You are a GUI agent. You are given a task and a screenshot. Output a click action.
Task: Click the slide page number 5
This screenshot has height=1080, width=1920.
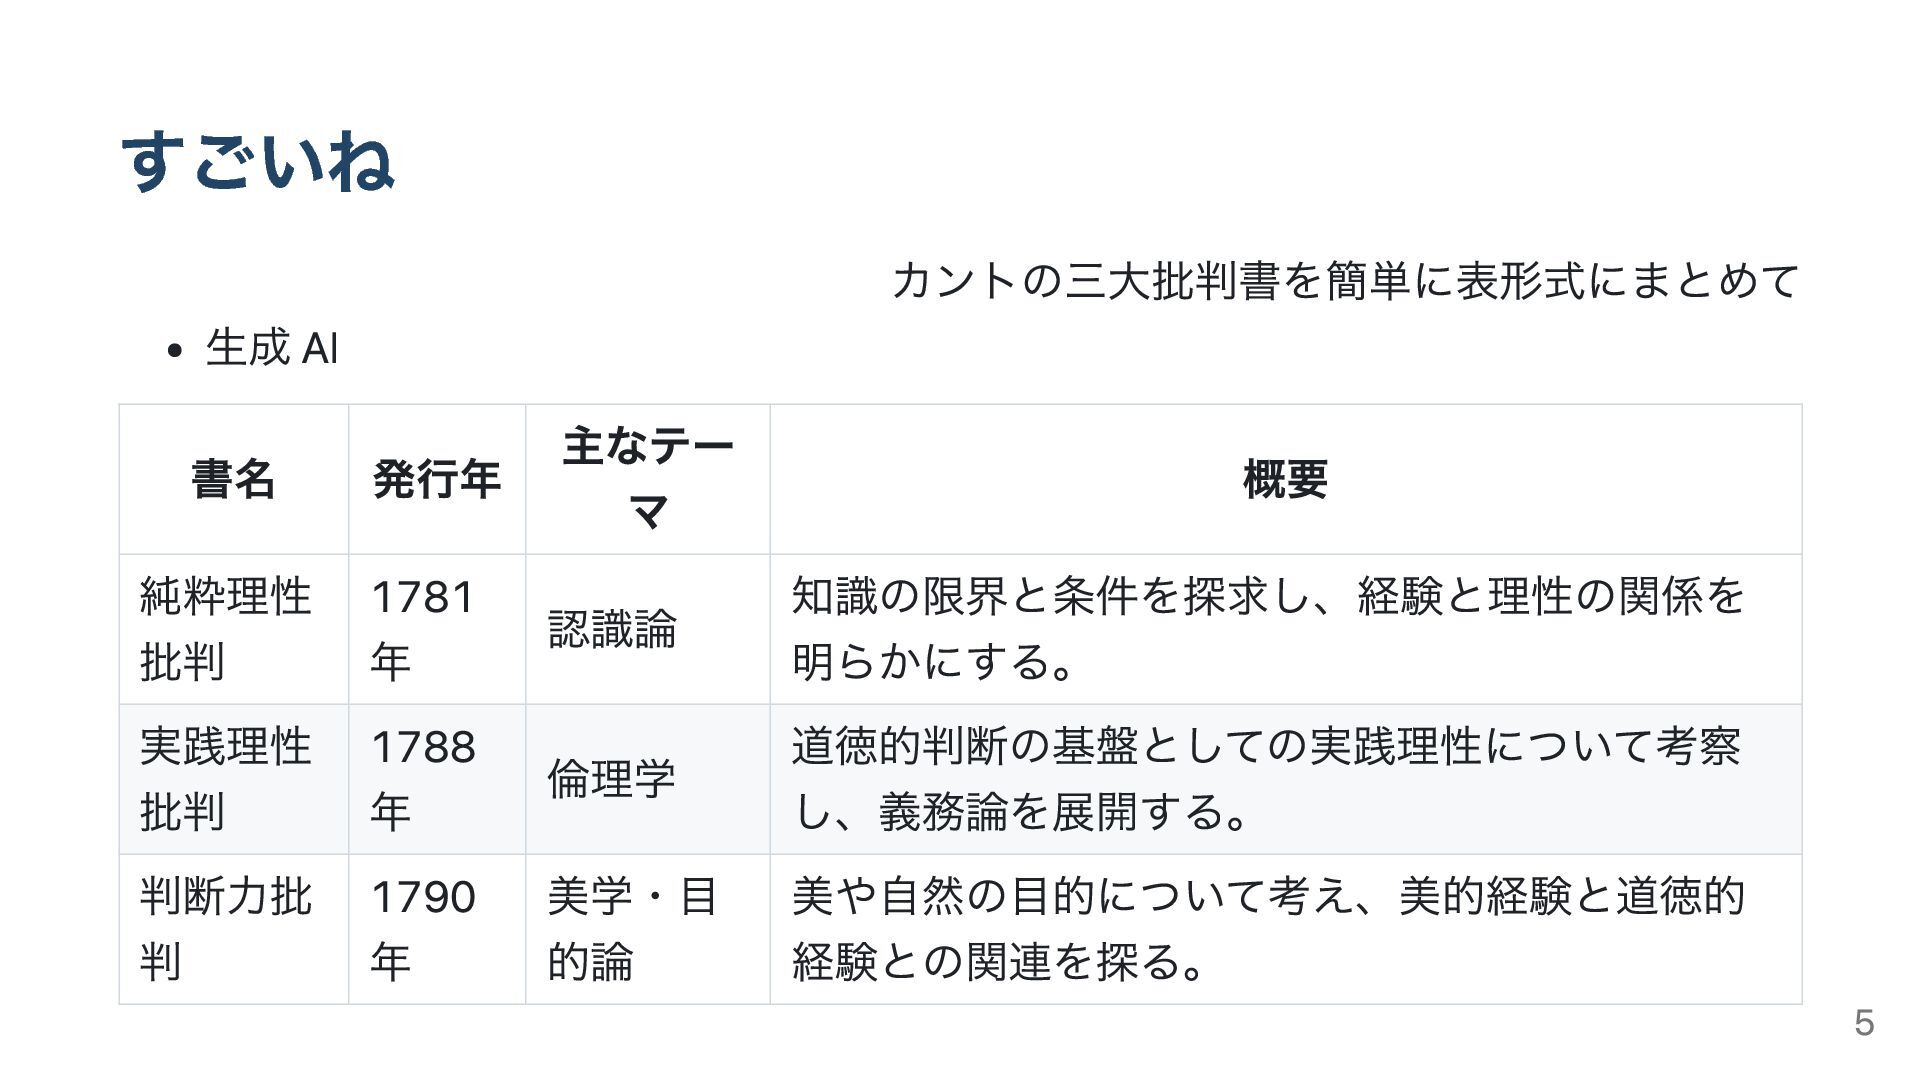click(1864, 1023)
